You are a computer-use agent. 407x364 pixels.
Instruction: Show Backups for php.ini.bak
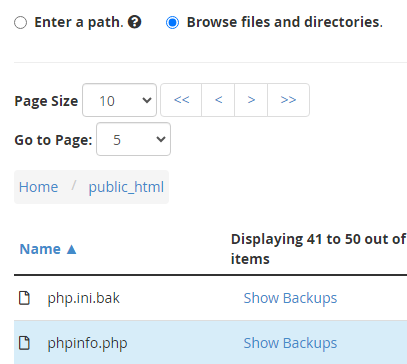290,298
